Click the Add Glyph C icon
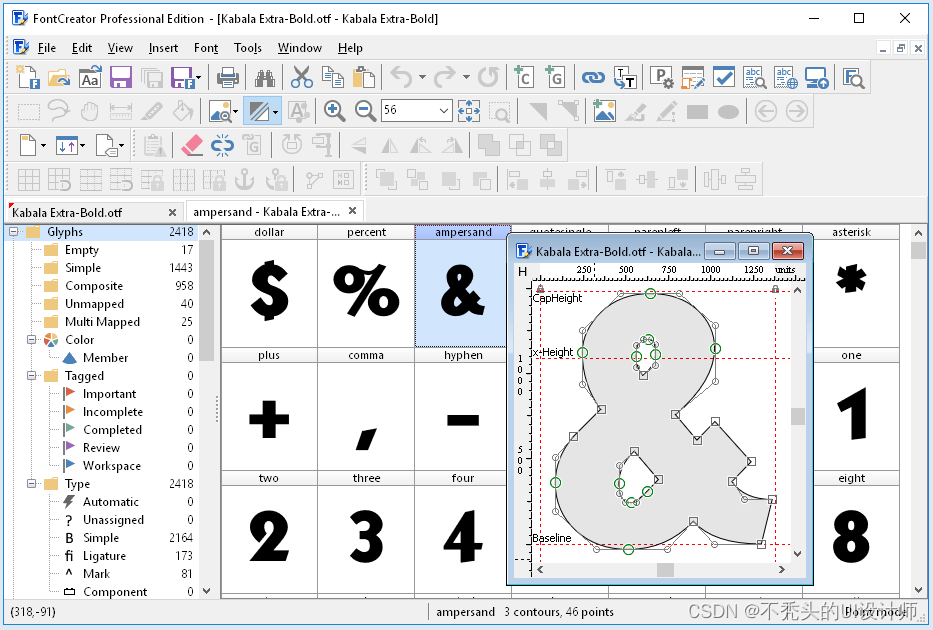Image resolution: width=933 pixels, height=630 pixels. point(524,77)
